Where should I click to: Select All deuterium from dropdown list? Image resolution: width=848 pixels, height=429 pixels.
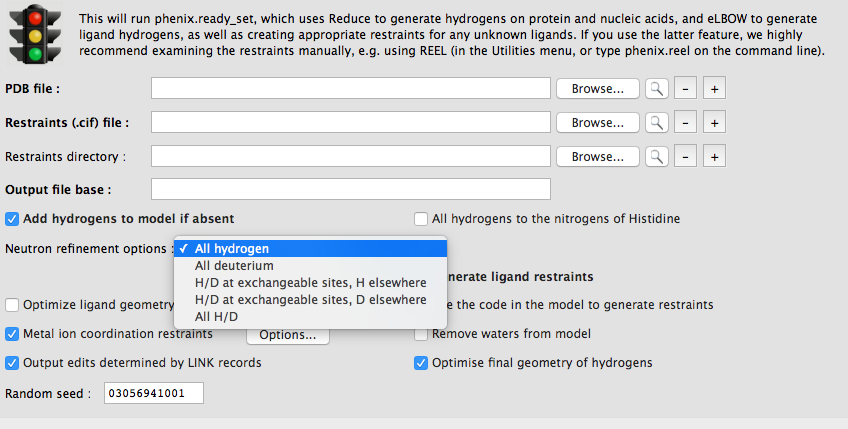tap(234, 266)
